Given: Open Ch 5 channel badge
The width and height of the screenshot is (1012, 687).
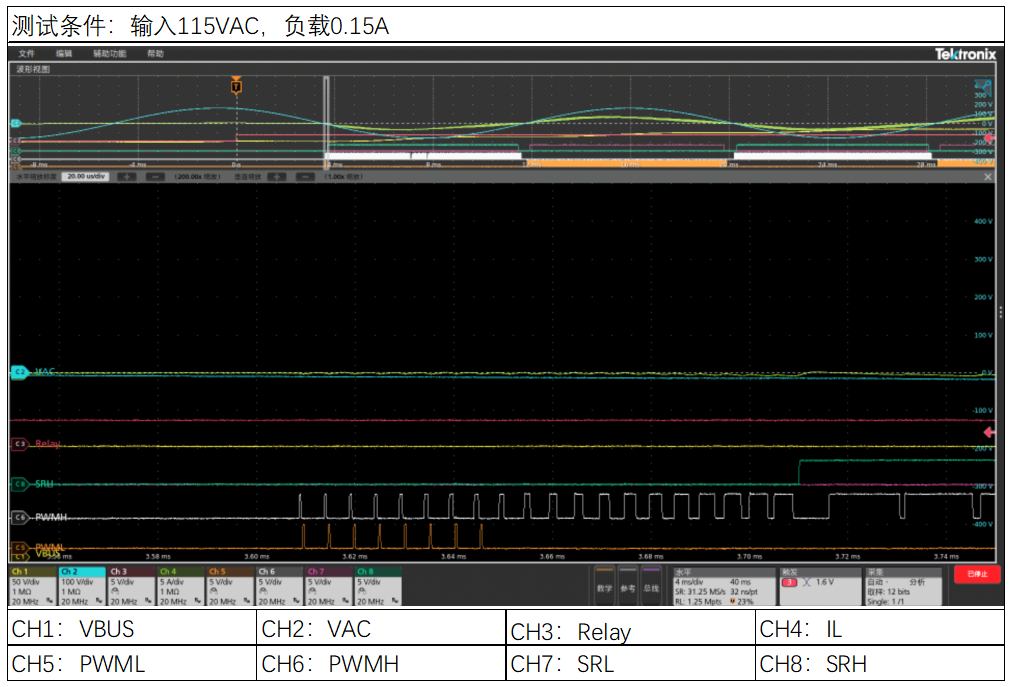Looking at the screenshot, I should tap(230, 586).
